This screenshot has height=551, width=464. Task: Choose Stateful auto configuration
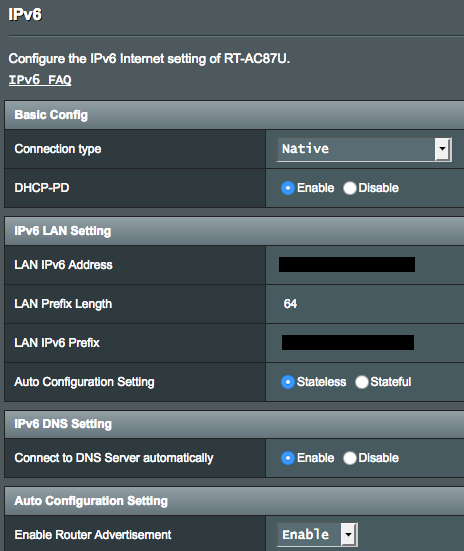pyautogui.click(x=362, y=382)
